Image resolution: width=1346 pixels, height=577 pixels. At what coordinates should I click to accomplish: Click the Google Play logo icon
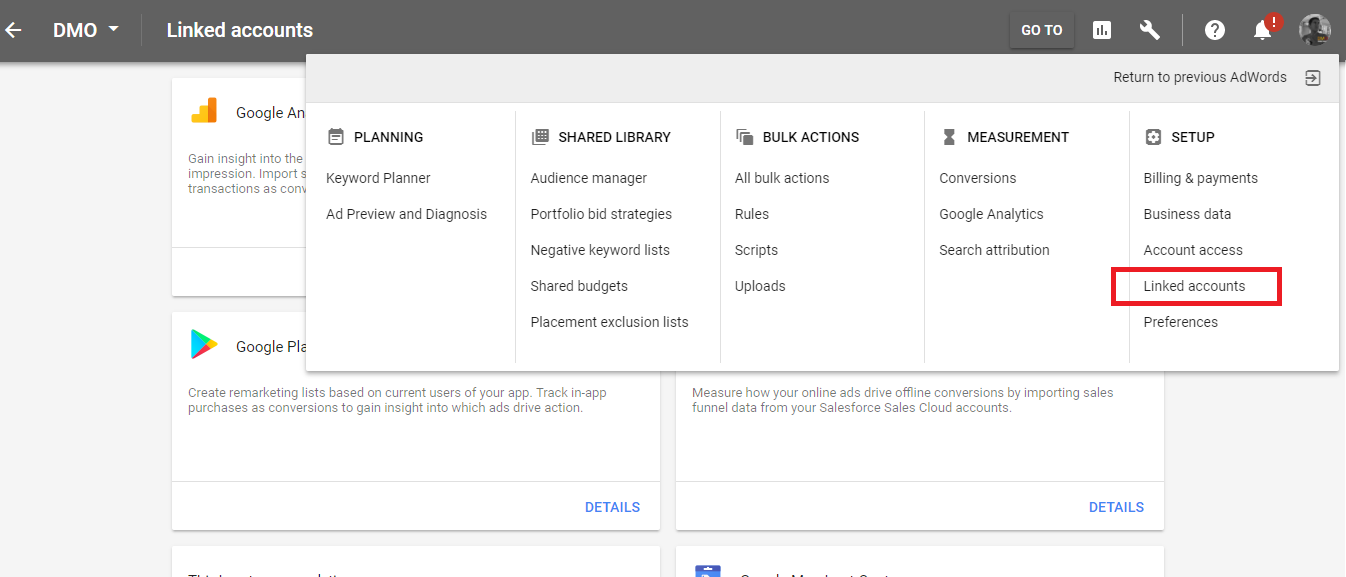[x=204, y=345]
